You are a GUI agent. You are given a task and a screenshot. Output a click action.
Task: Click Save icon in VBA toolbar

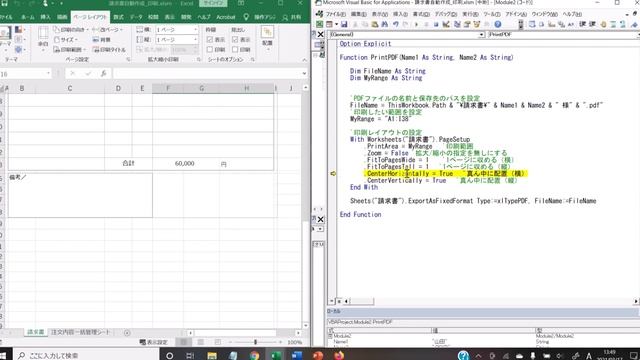[x=344, y=24]
